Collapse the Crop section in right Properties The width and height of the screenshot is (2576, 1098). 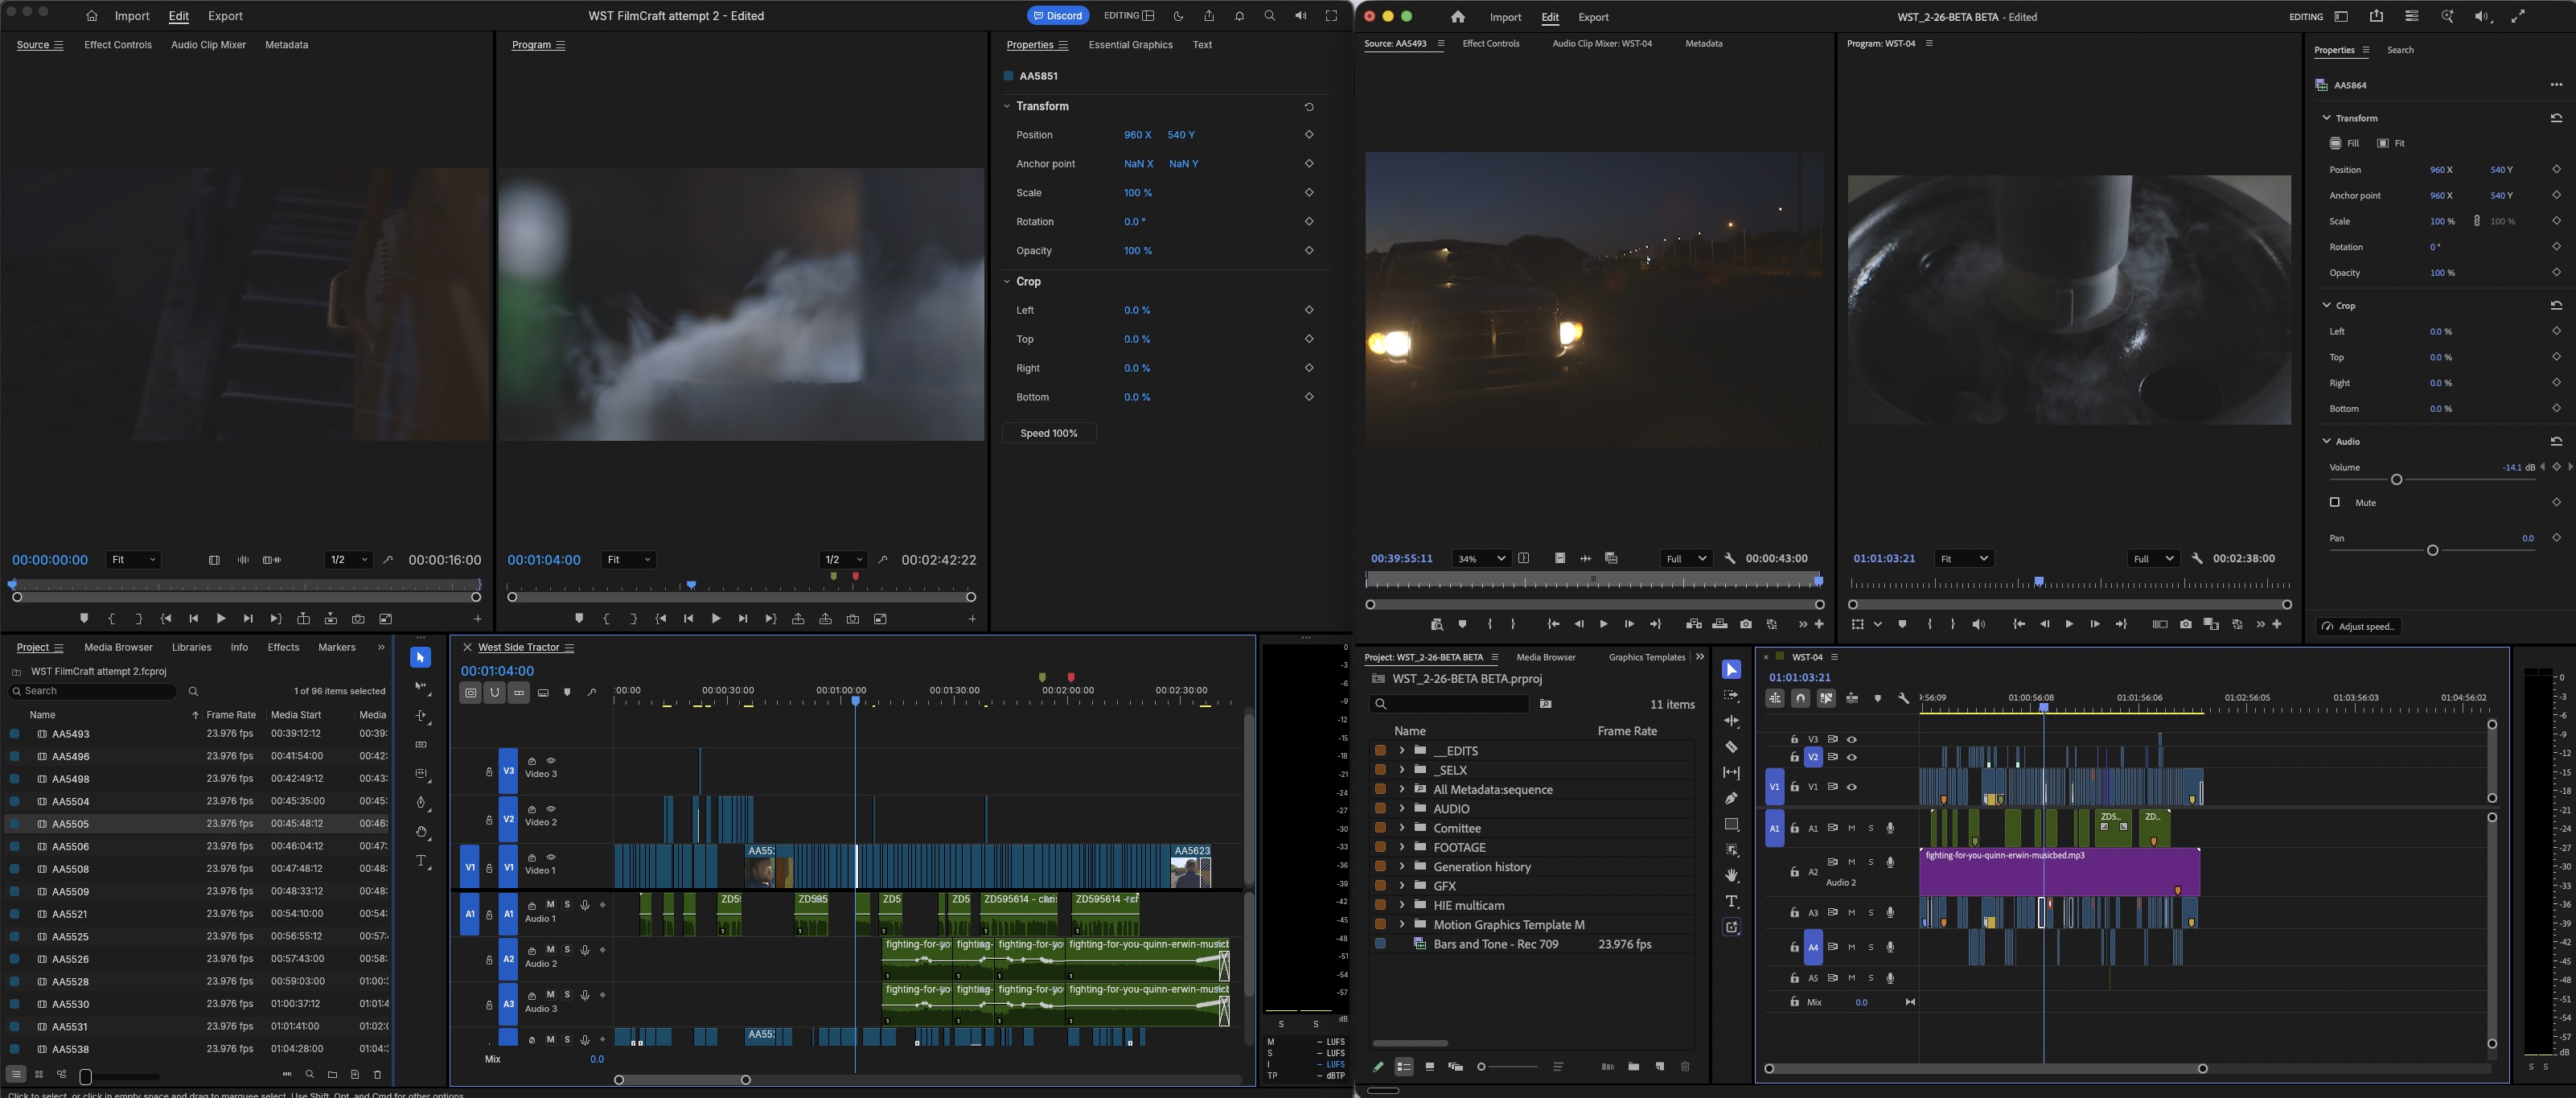pyautogui.click(x=2326, y=305)
